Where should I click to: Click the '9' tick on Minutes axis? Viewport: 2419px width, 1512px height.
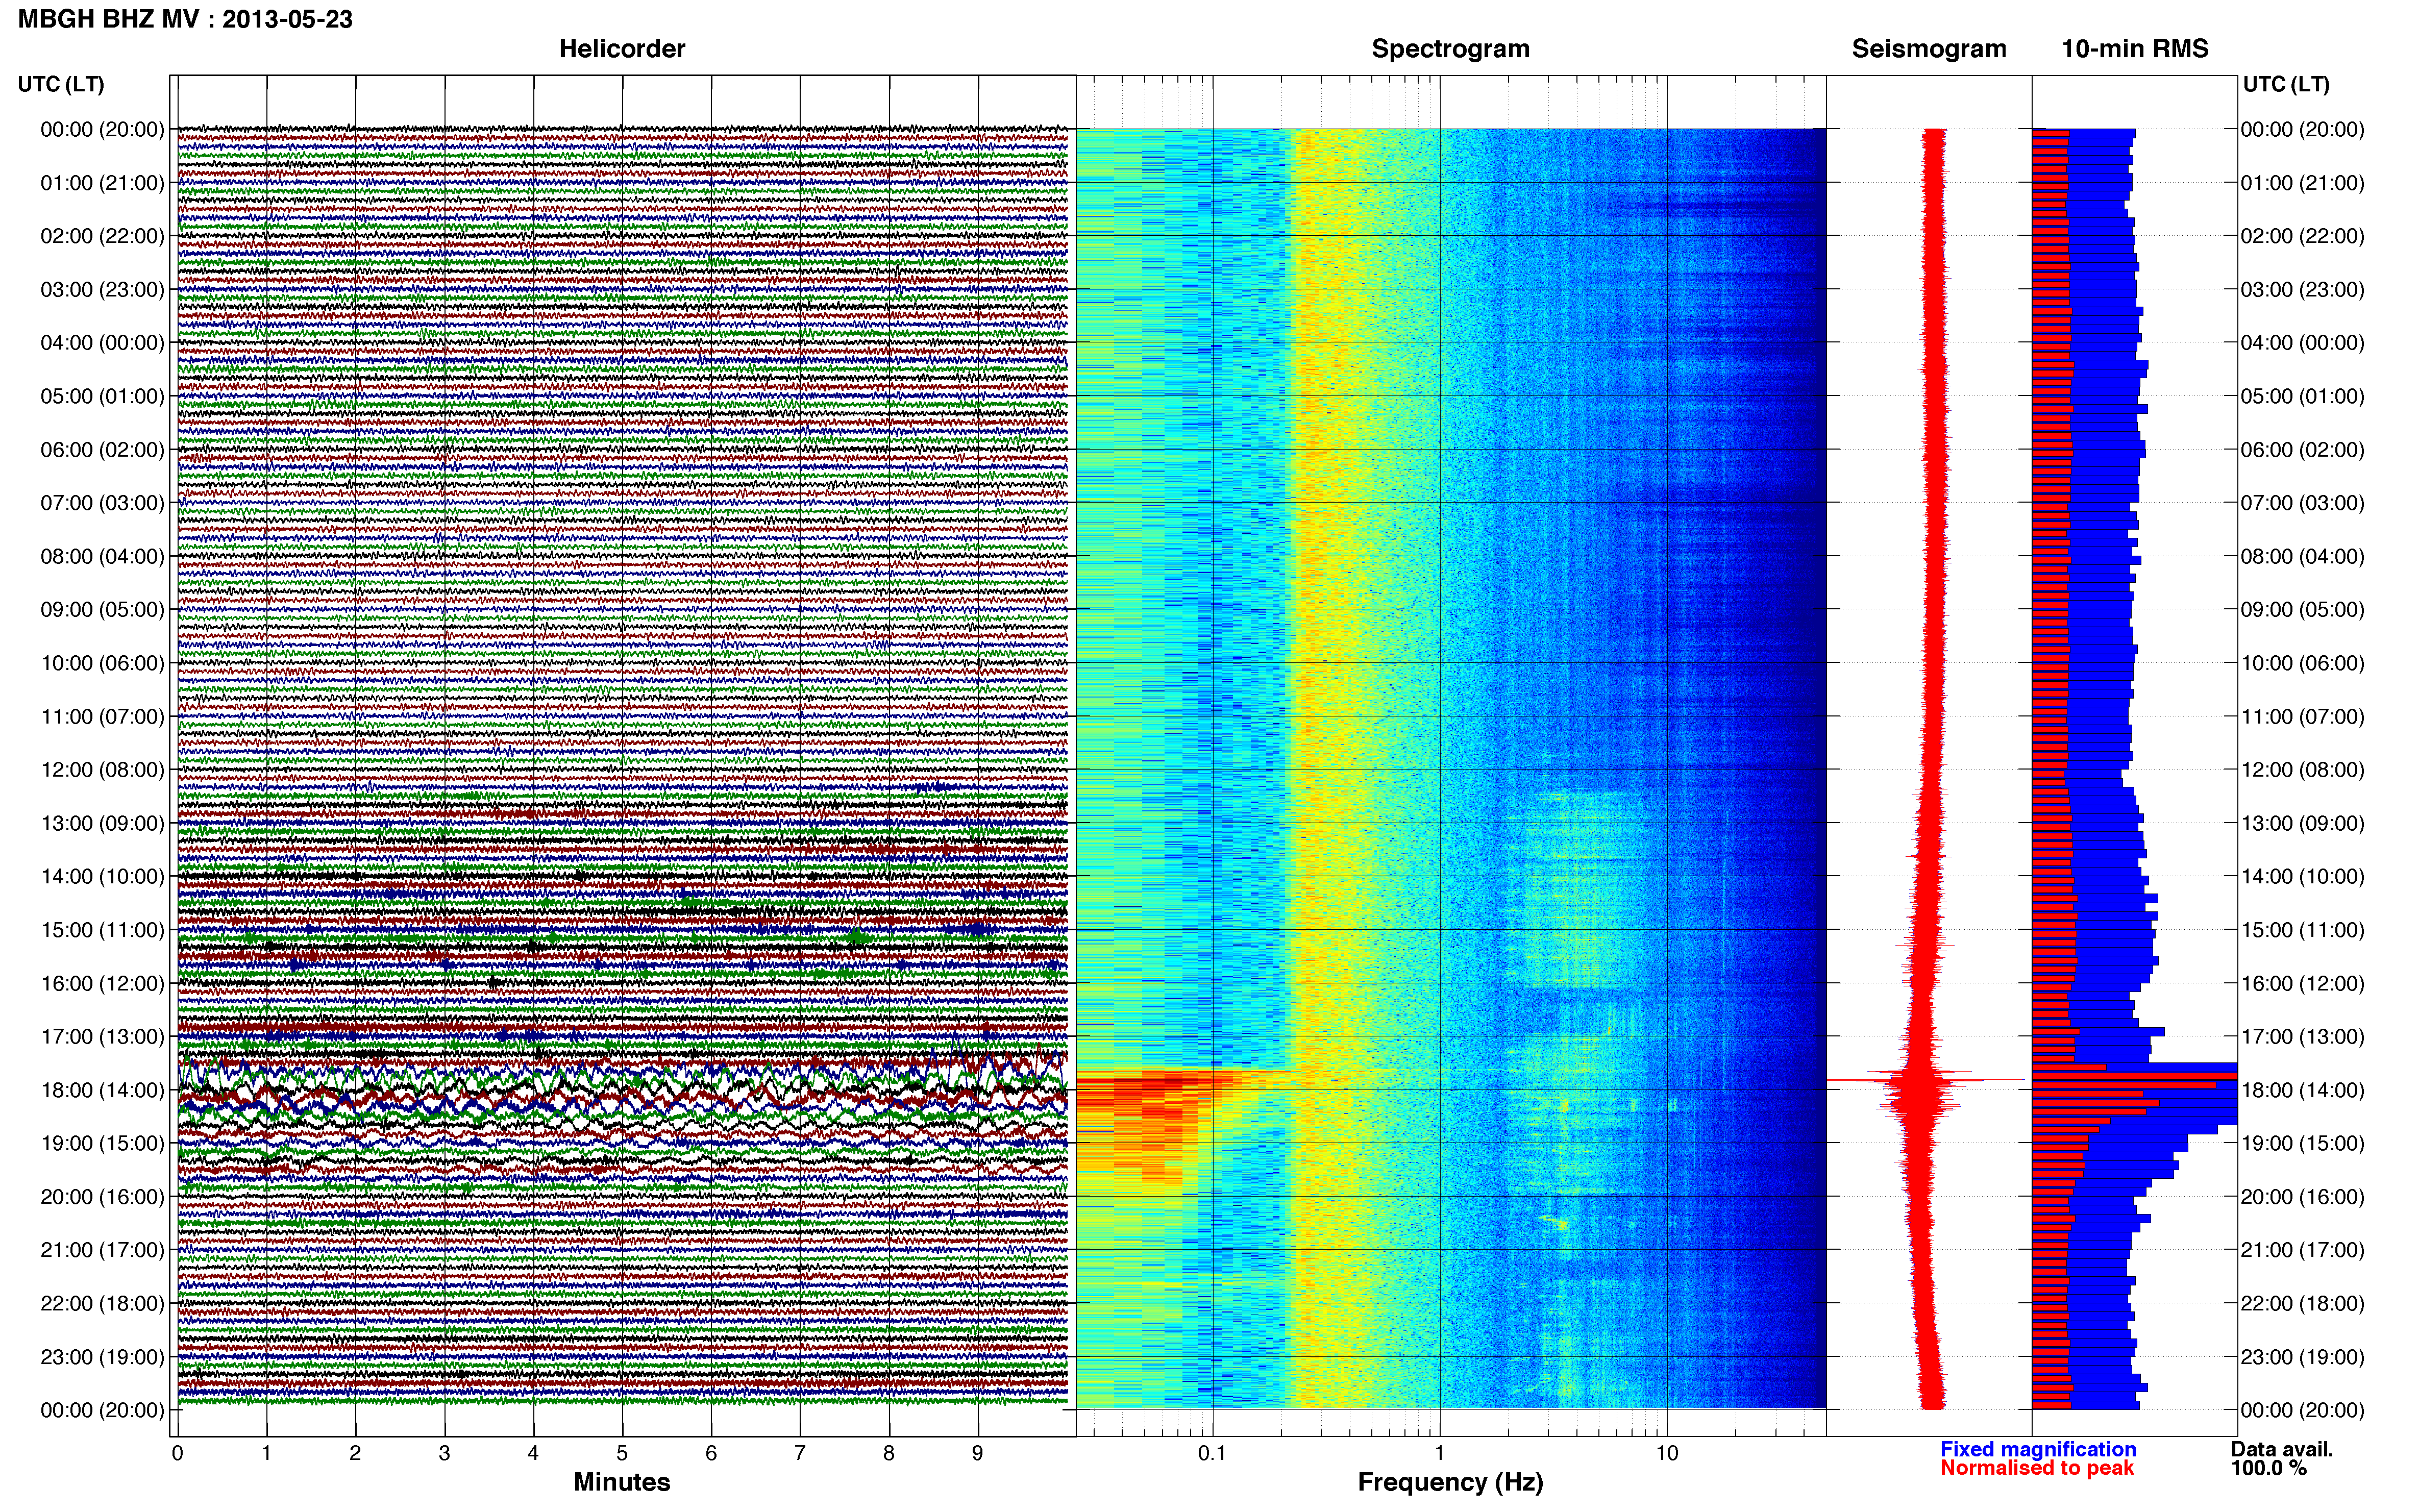coord(978,1453)
